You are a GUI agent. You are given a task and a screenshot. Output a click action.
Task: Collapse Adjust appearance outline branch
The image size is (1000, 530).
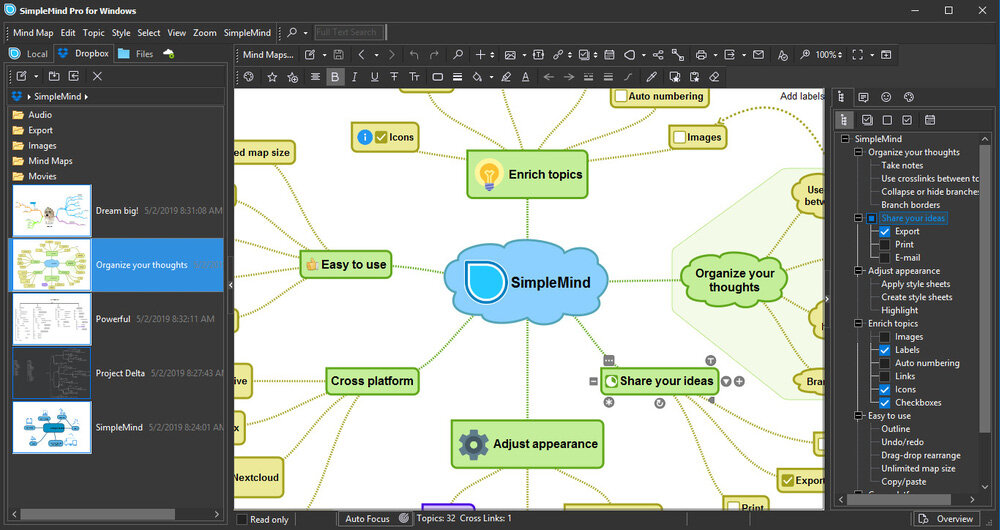[x=858, y=271]
